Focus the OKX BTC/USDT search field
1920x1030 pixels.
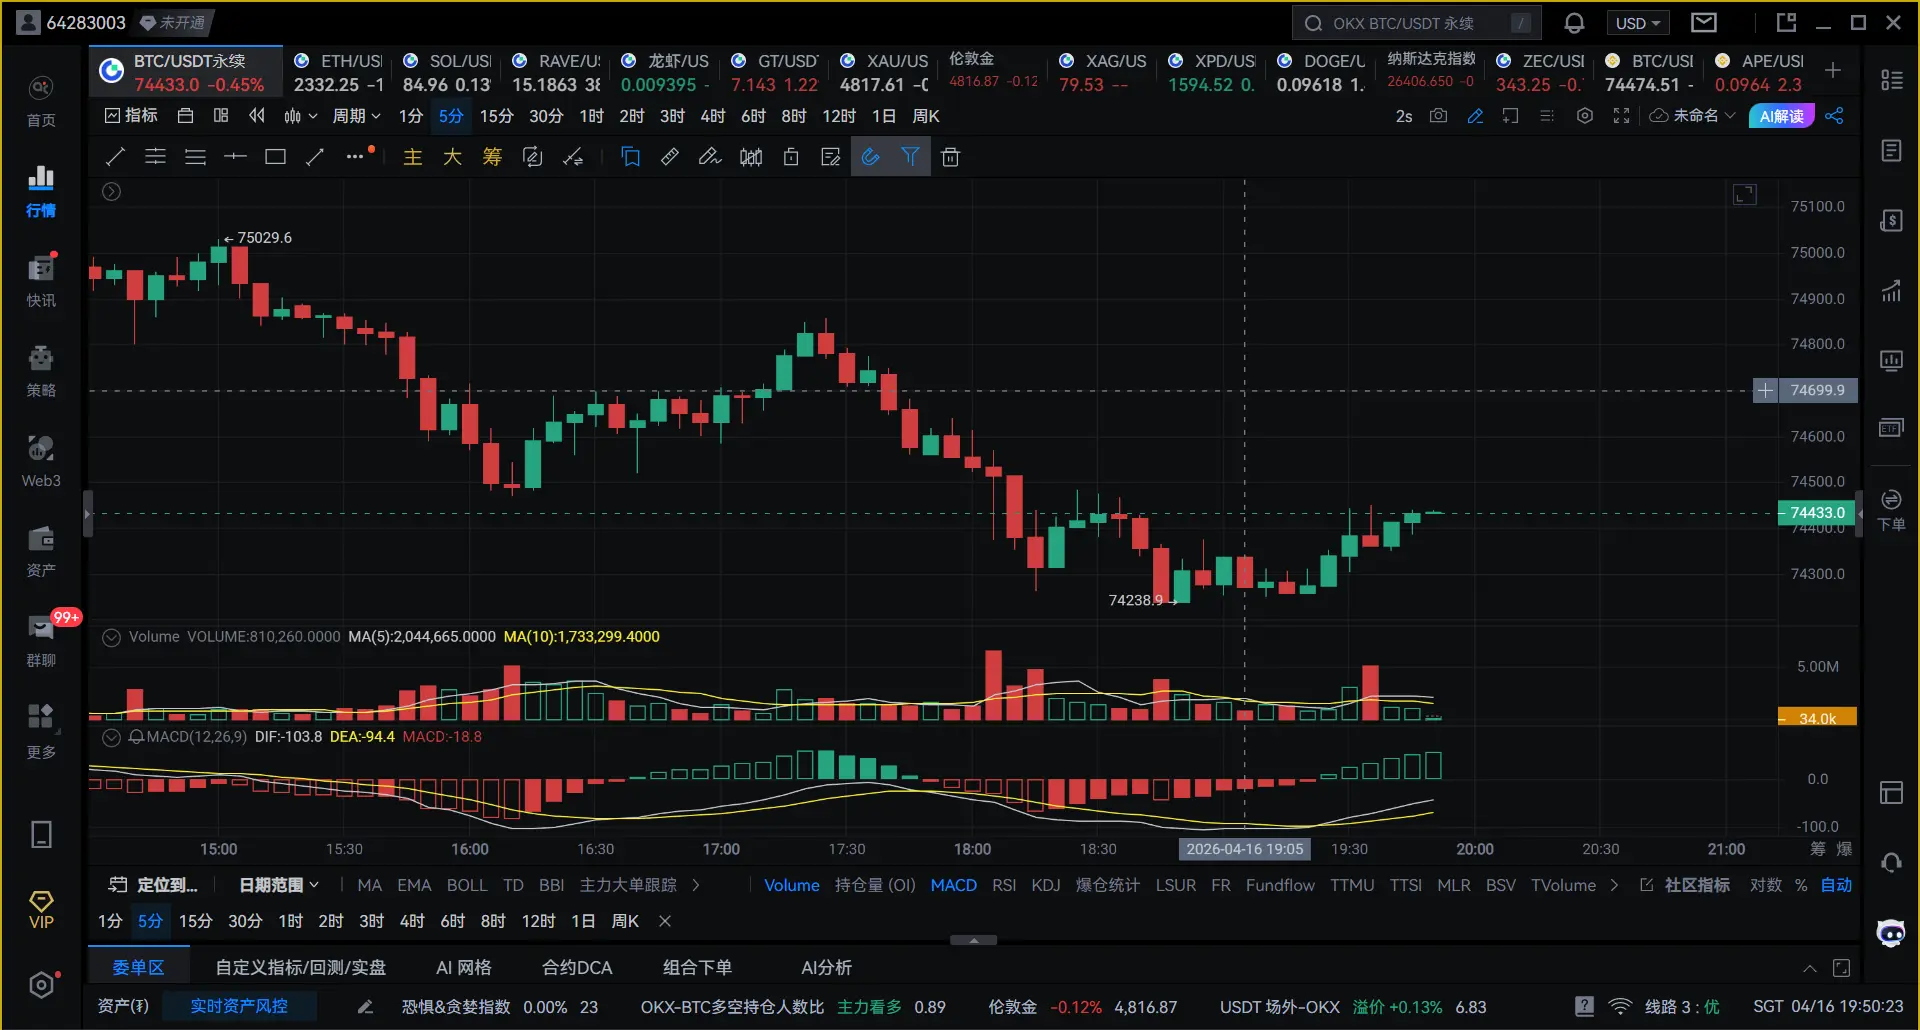pos(1417,23)
